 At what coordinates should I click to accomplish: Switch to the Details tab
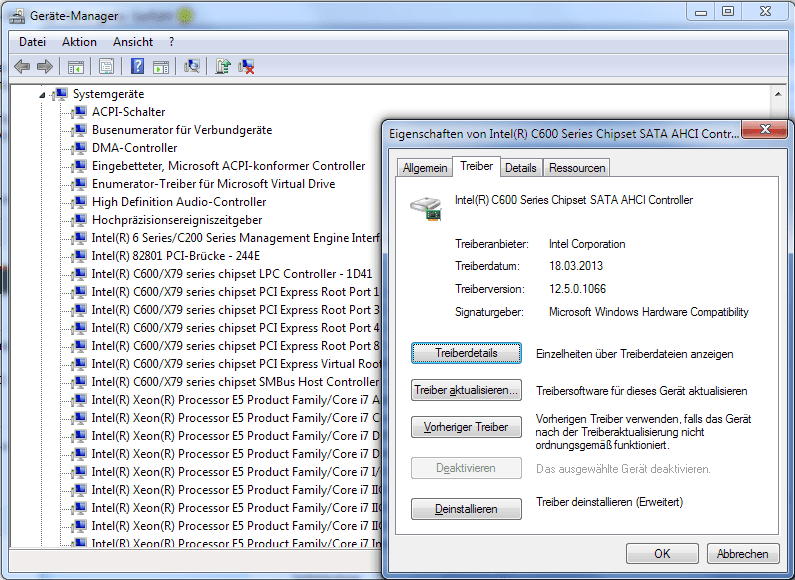521,168
